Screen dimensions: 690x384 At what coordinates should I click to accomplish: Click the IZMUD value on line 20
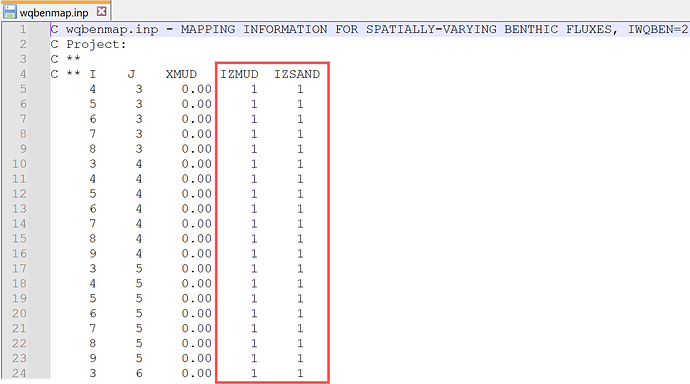(254, 314)
